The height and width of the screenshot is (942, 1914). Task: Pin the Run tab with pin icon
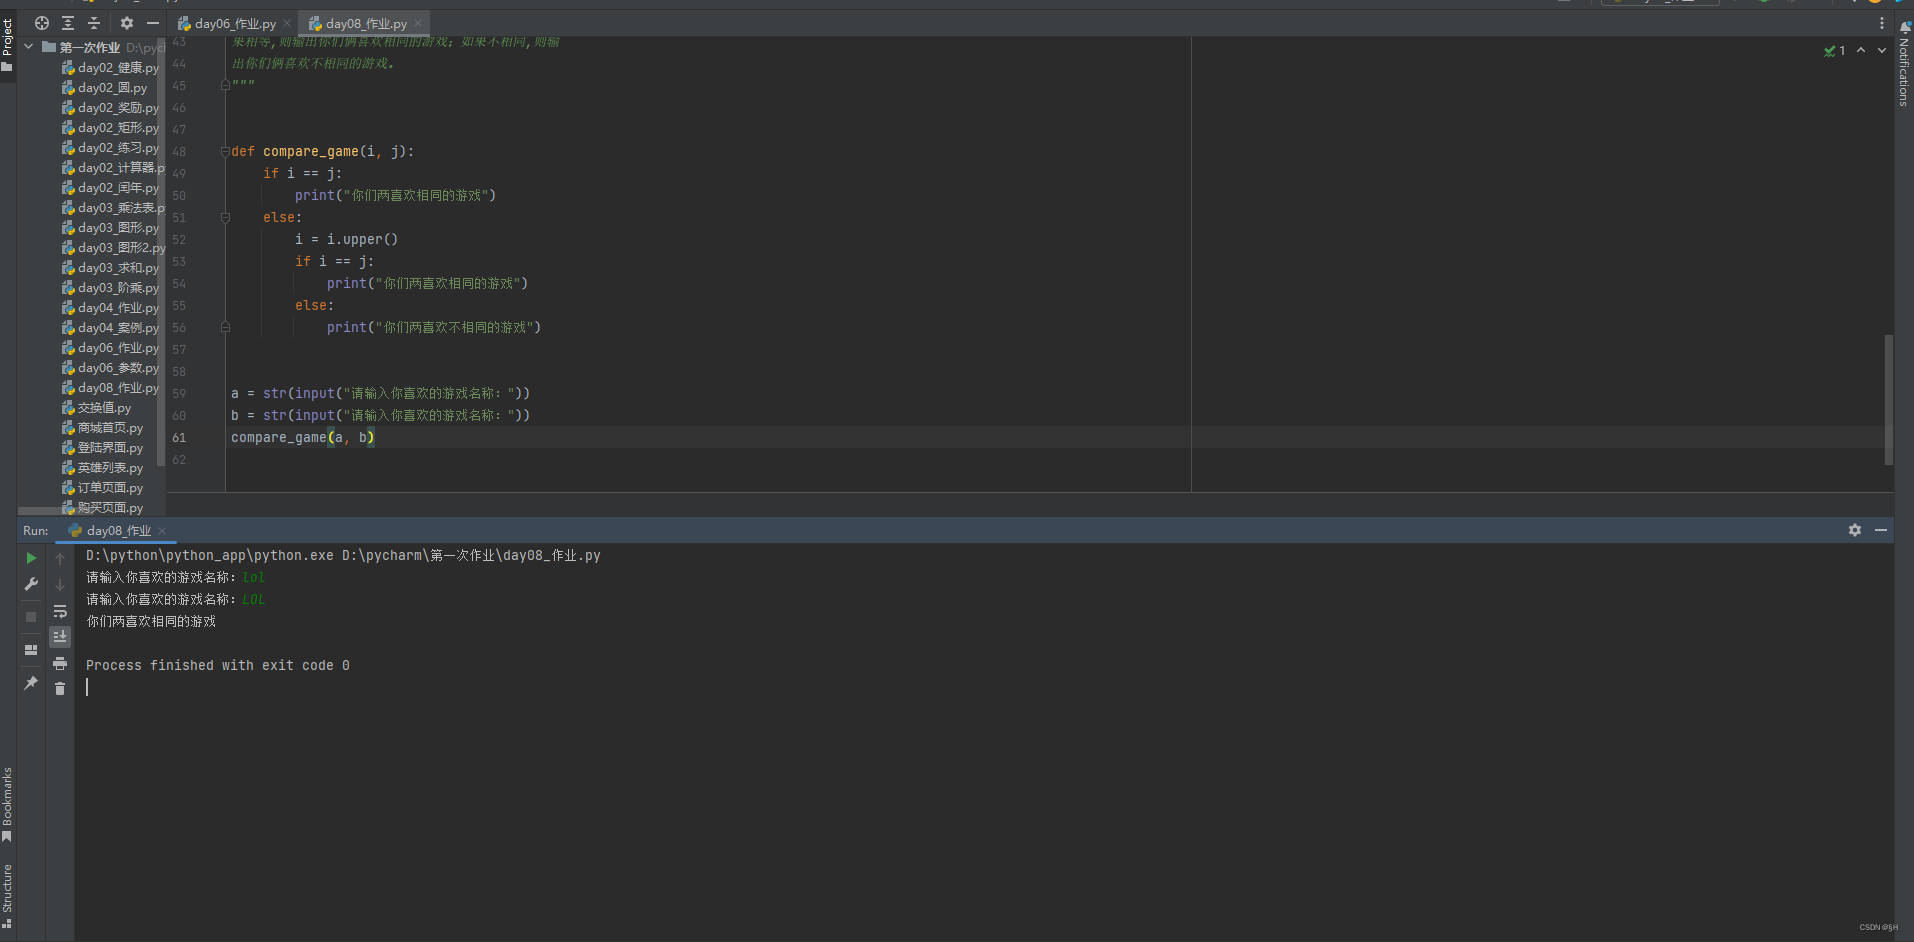pos(31,683)
